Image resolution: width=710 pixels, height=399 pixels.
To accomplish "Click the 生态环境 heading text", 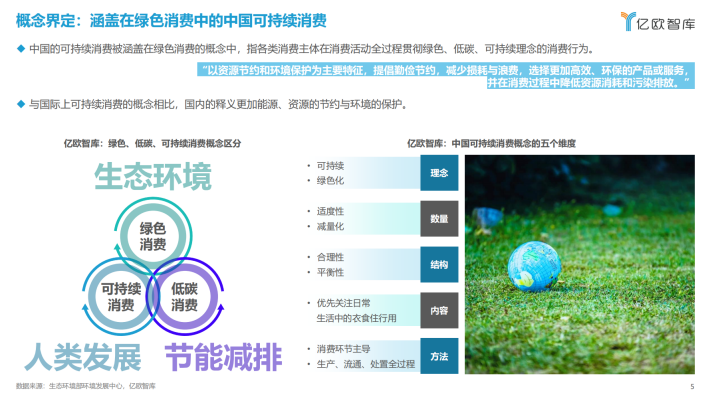I will coord(153,177).
